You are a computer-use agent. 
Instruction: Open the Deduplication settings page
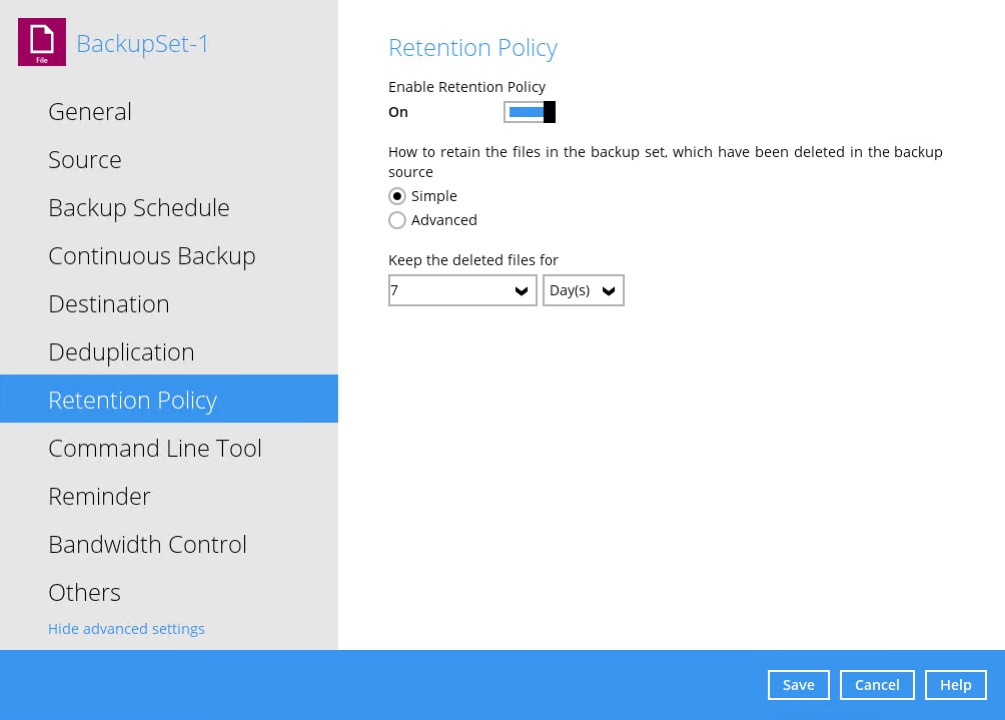pyautogui.click(x=121, y=352)
